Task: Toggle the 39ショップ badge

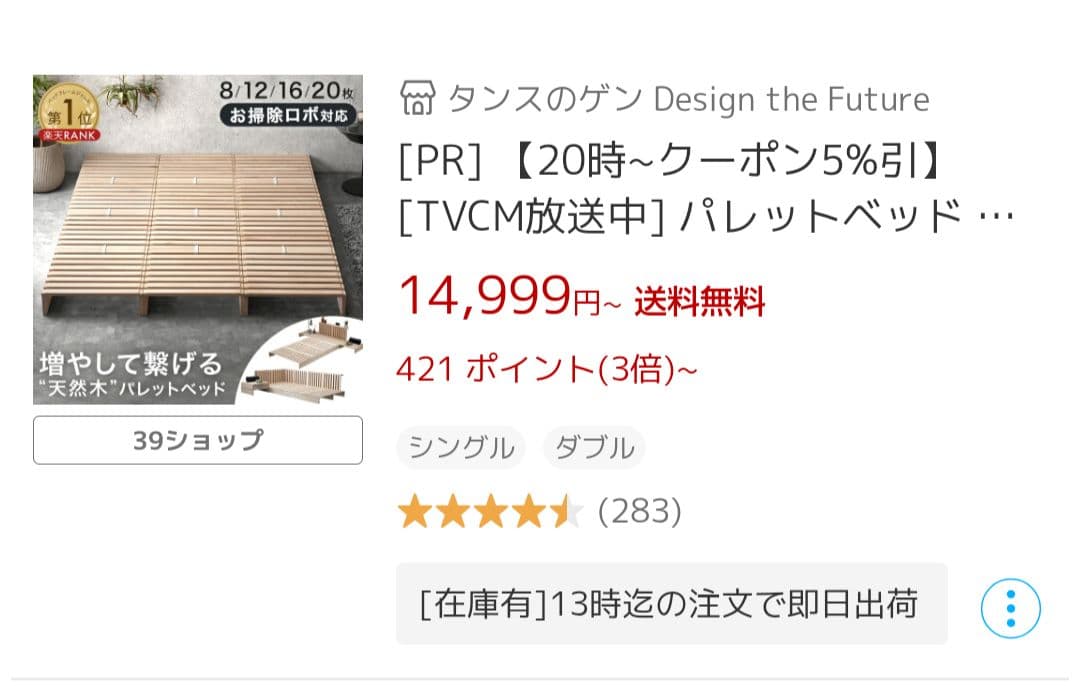Action: point(197,439)
